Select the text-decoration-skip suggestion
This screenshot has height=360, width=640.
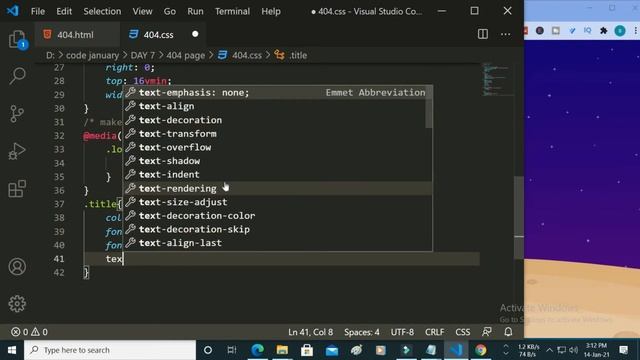coord(278,229)
